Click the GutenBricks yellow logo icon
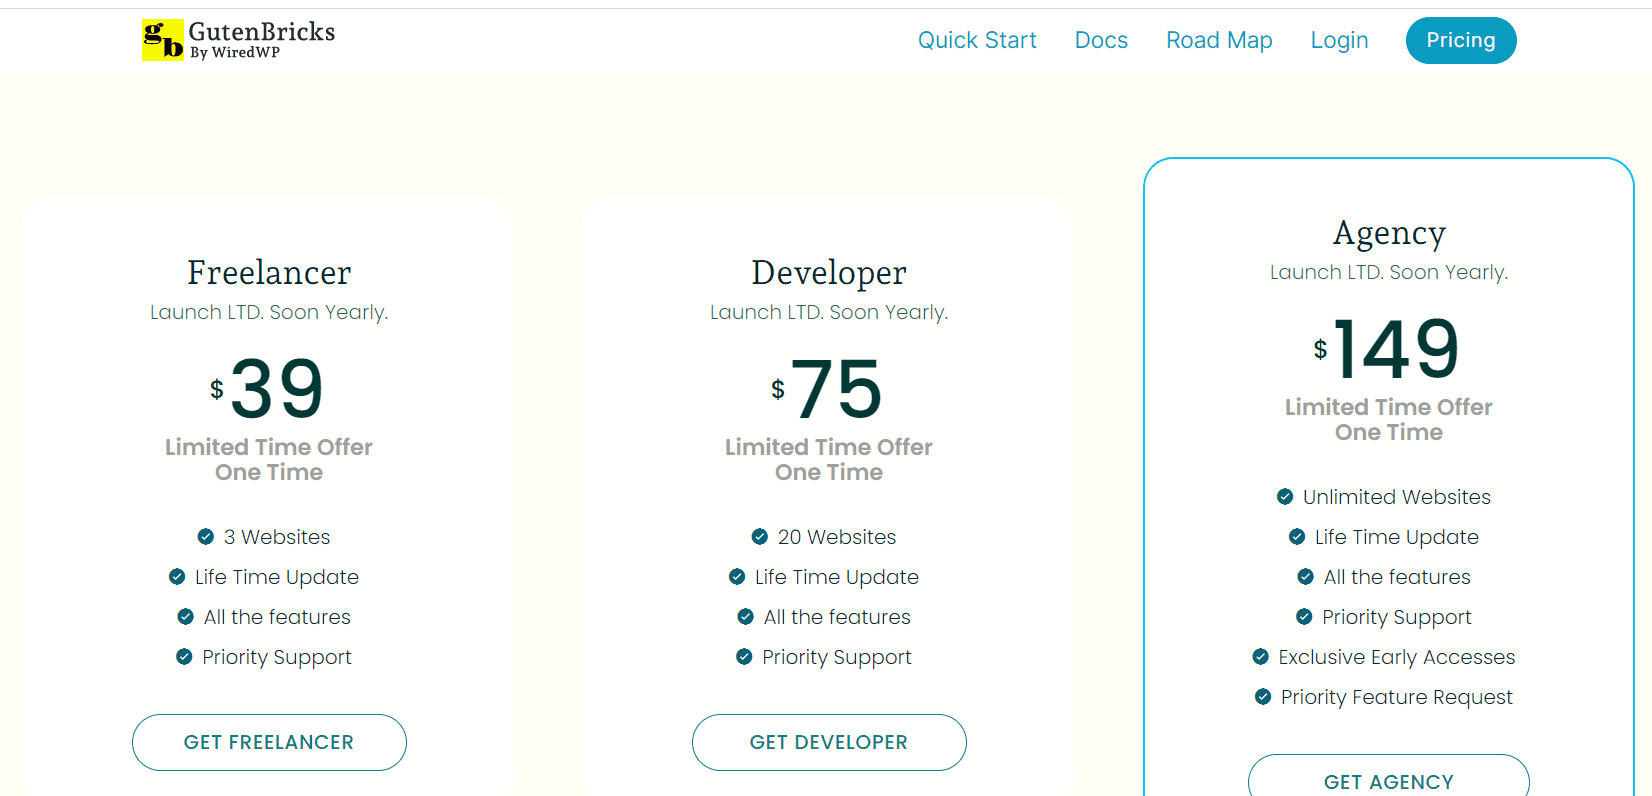Screen dimensions: 1652x796 pyautogui.click(x=162, y=40)
